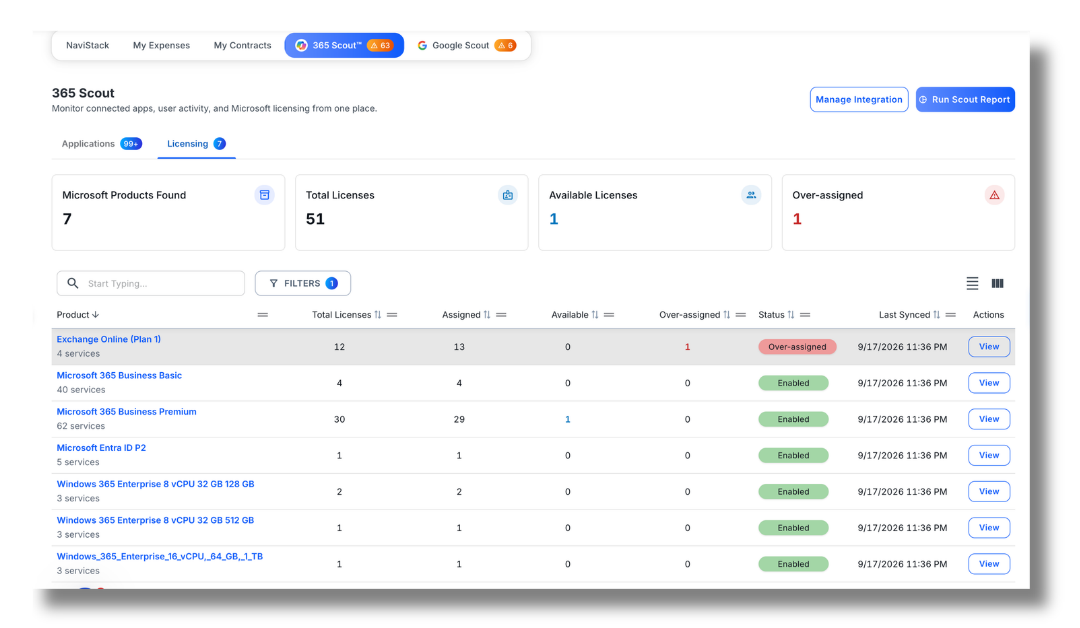
Task: Click available count 1 for Business Premium
Action: (568, 419)
